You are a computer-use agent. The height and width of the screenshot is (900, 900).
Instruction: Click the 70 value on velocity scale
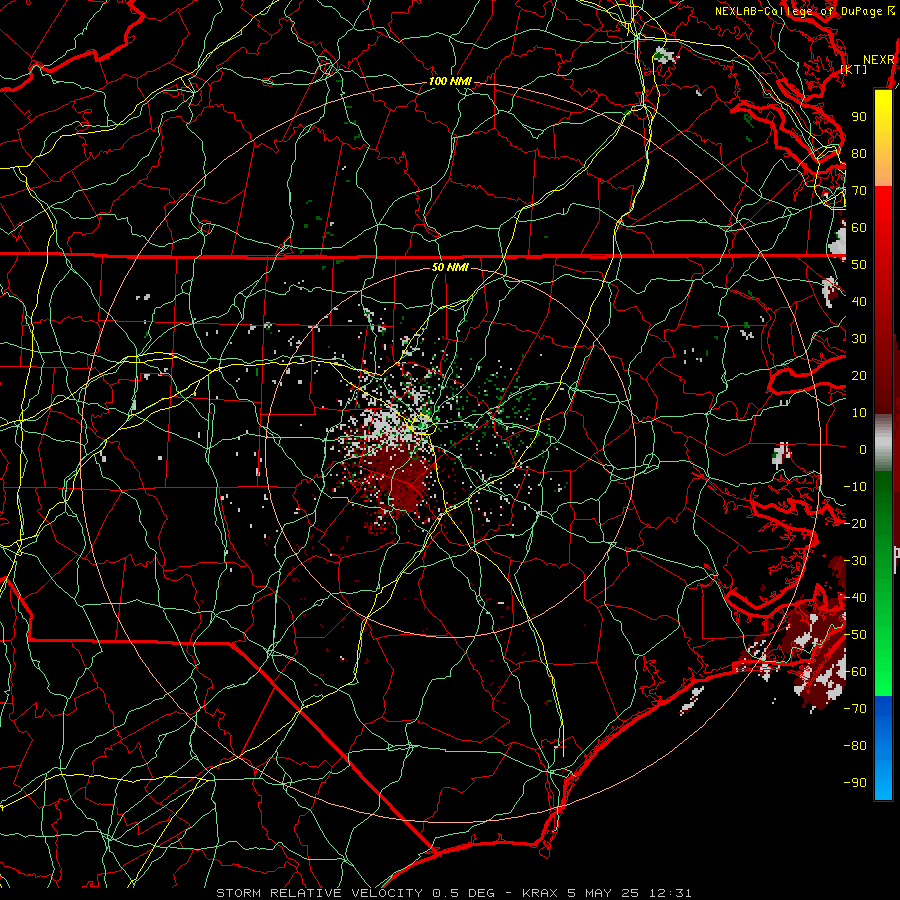859,191
